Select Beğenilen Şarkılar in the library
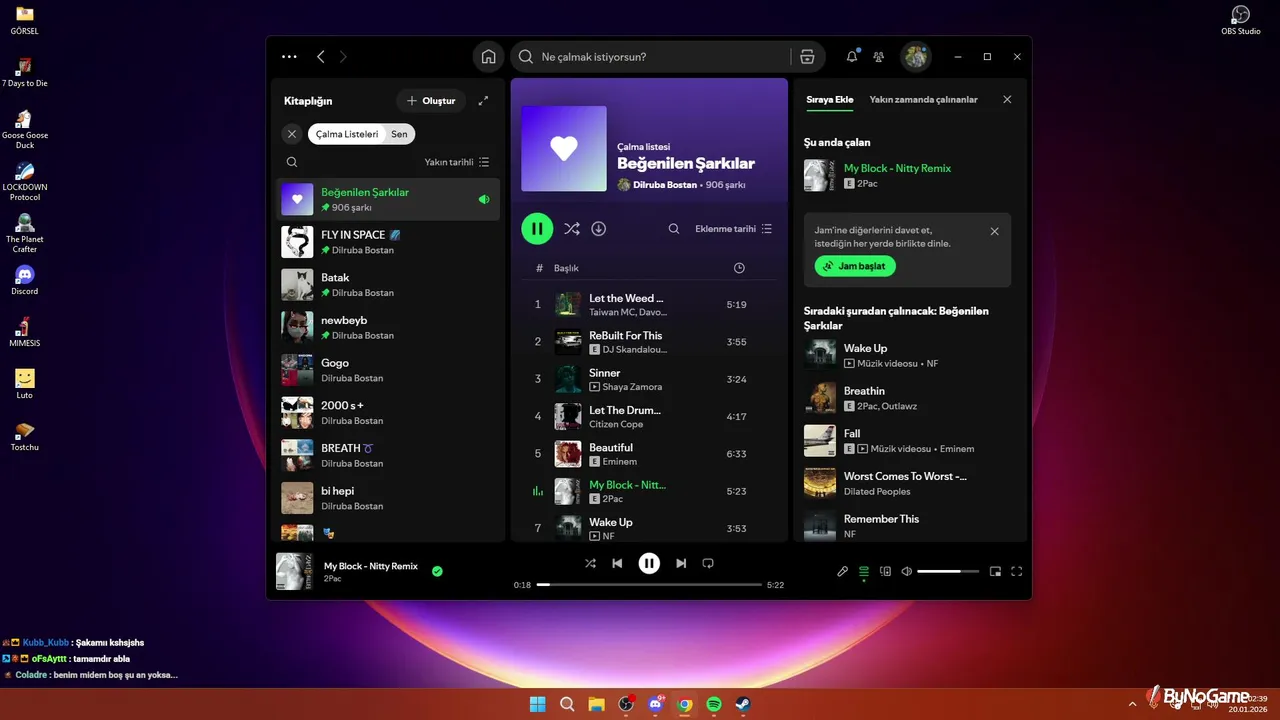The width and height of the screenshot is (1280, 720). pos(388,199)
